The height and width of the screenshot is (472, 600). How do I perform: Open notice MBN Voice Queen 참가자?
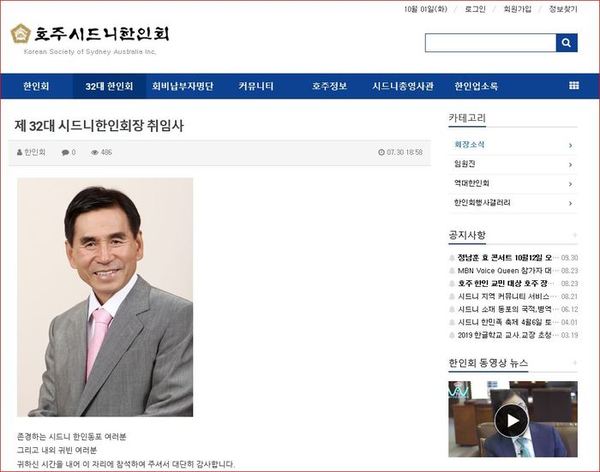coord(504,271)
